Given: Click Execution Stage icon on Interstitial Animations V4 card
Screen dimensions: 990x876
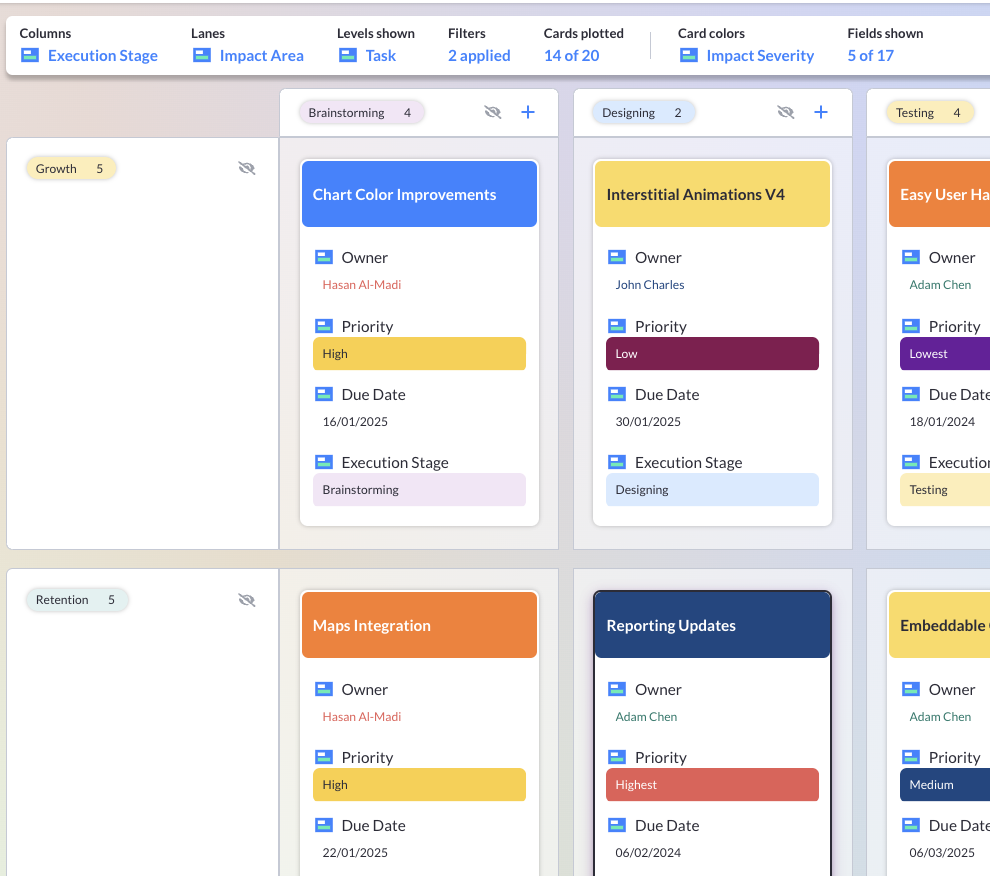Looking at the screenshot, I should click(x=617, y=462).
